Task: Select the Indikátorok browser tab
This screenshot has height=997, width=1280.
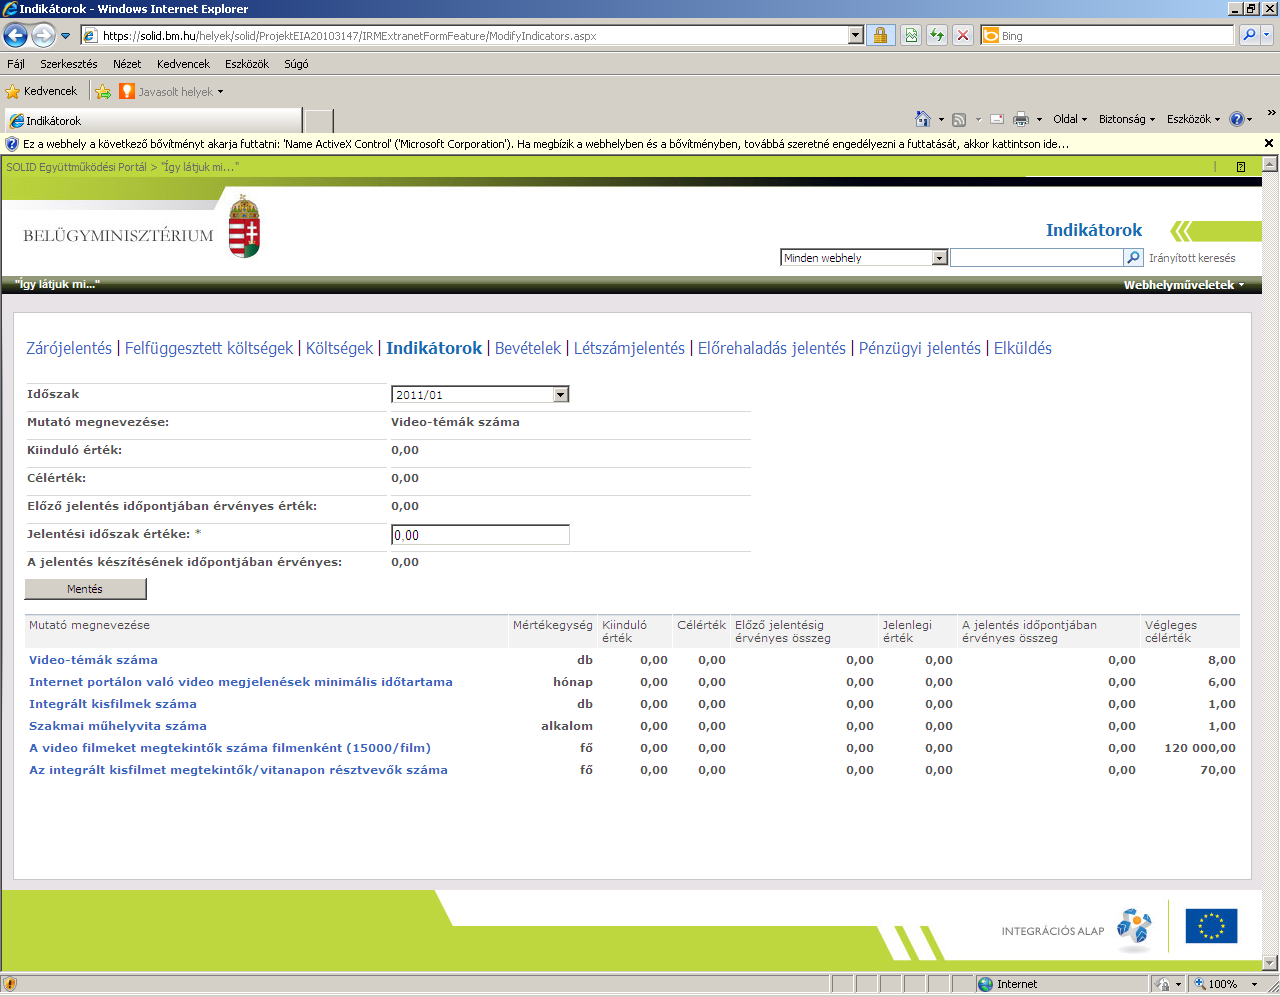Action: pos(153,121)
